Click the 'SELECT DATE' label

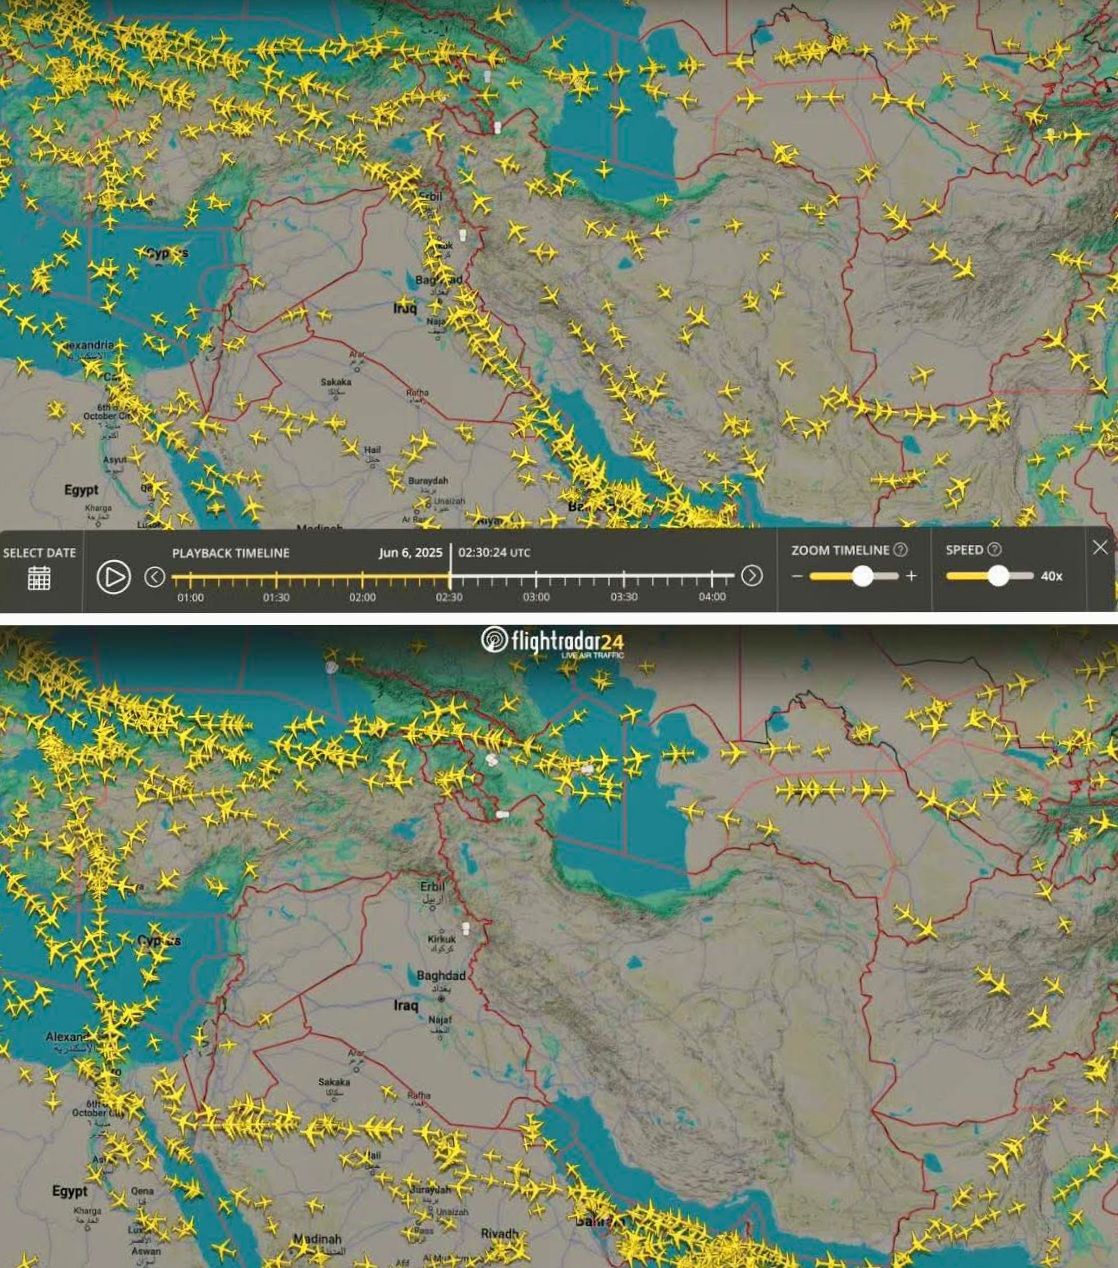tap(39, 553)
